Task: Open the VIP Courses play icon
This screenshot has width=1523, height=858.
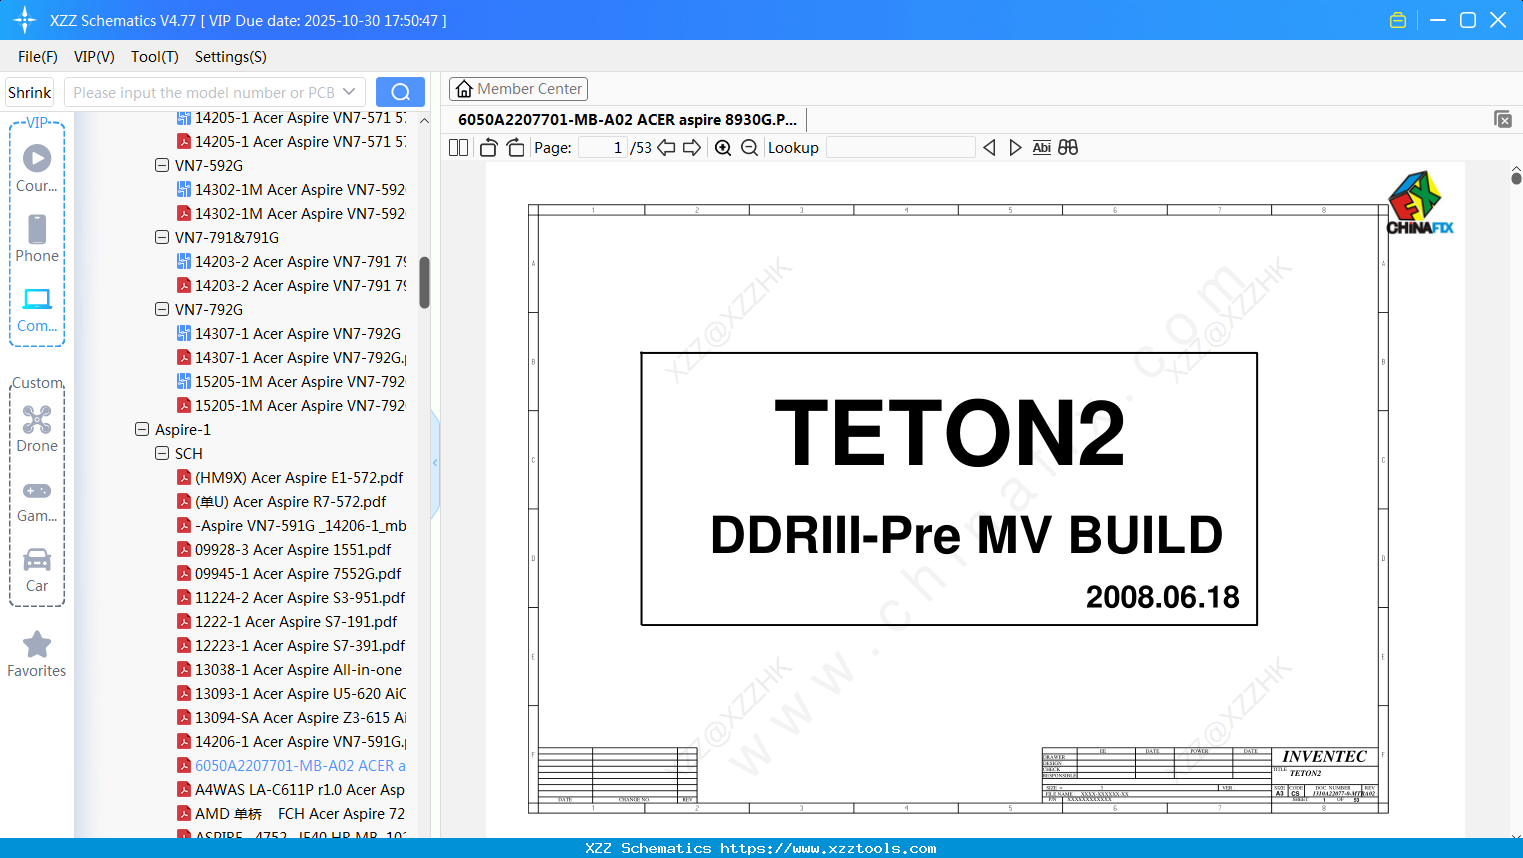Action: point(37,158)
